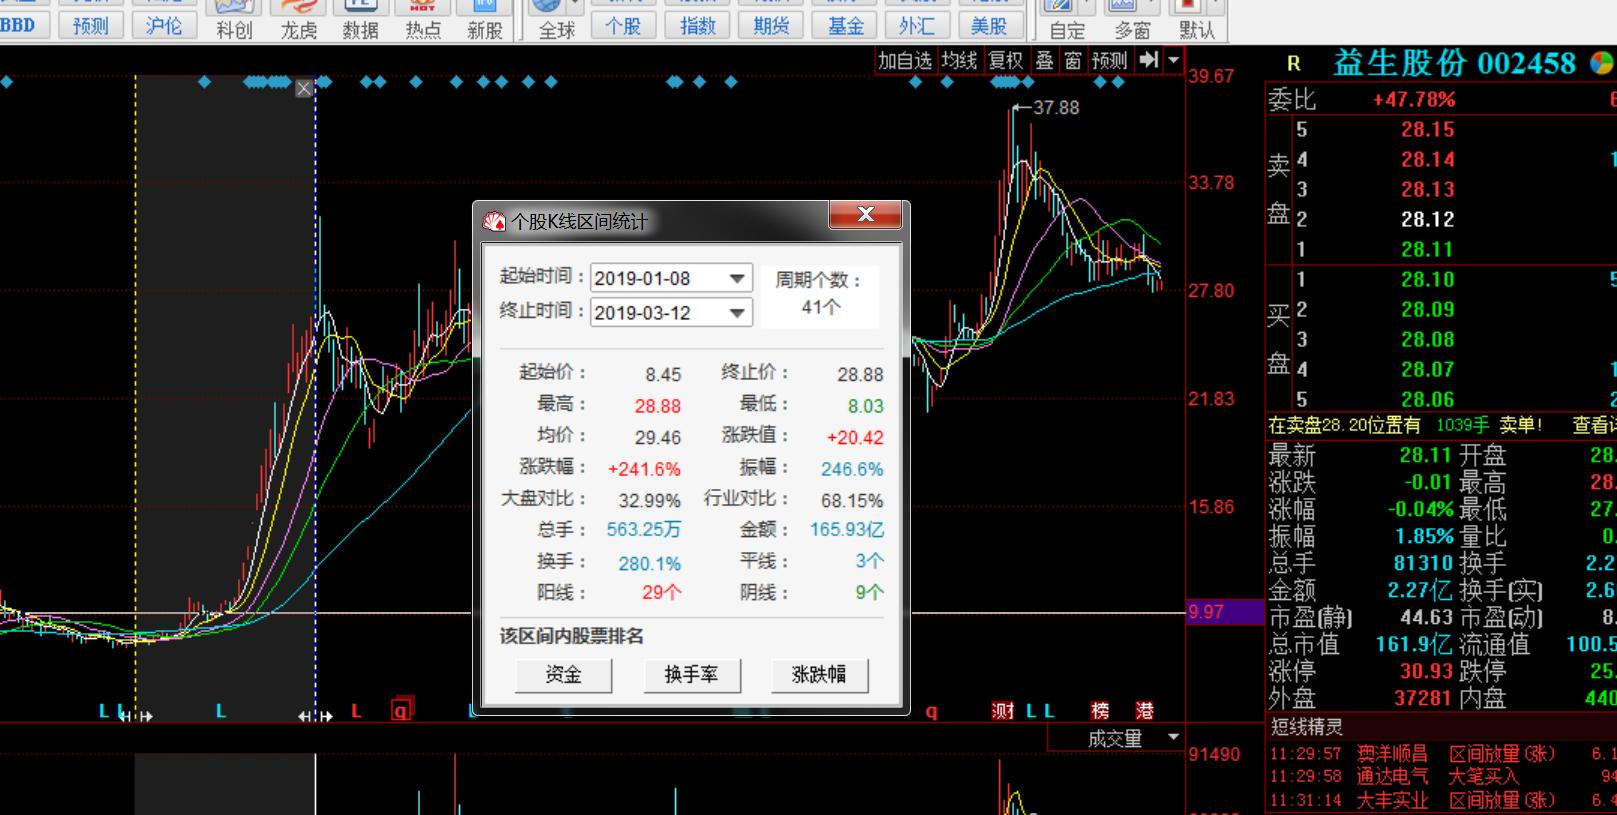This screenshot has height=815, width=1617.
Task: Click the 沪伦 toolbar button
Action: point(163,25)
